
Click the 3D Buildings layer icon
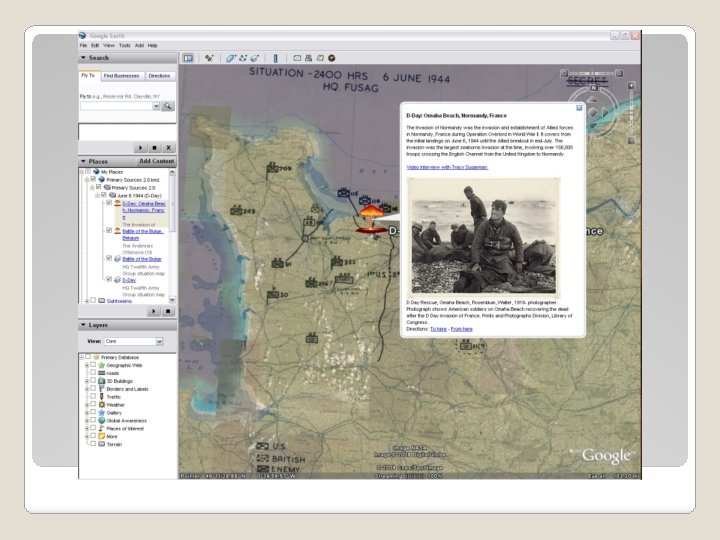pyautogui.click(x=102, y=381)
